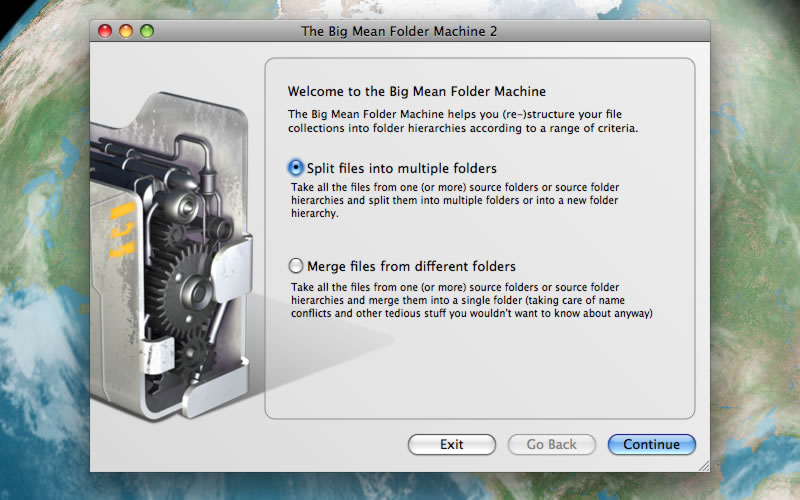This screenshot has height=500, width=800.
Task: Click the title bar text 'The Big Mean Folder Machine 2'
Action: click(399, 31)
